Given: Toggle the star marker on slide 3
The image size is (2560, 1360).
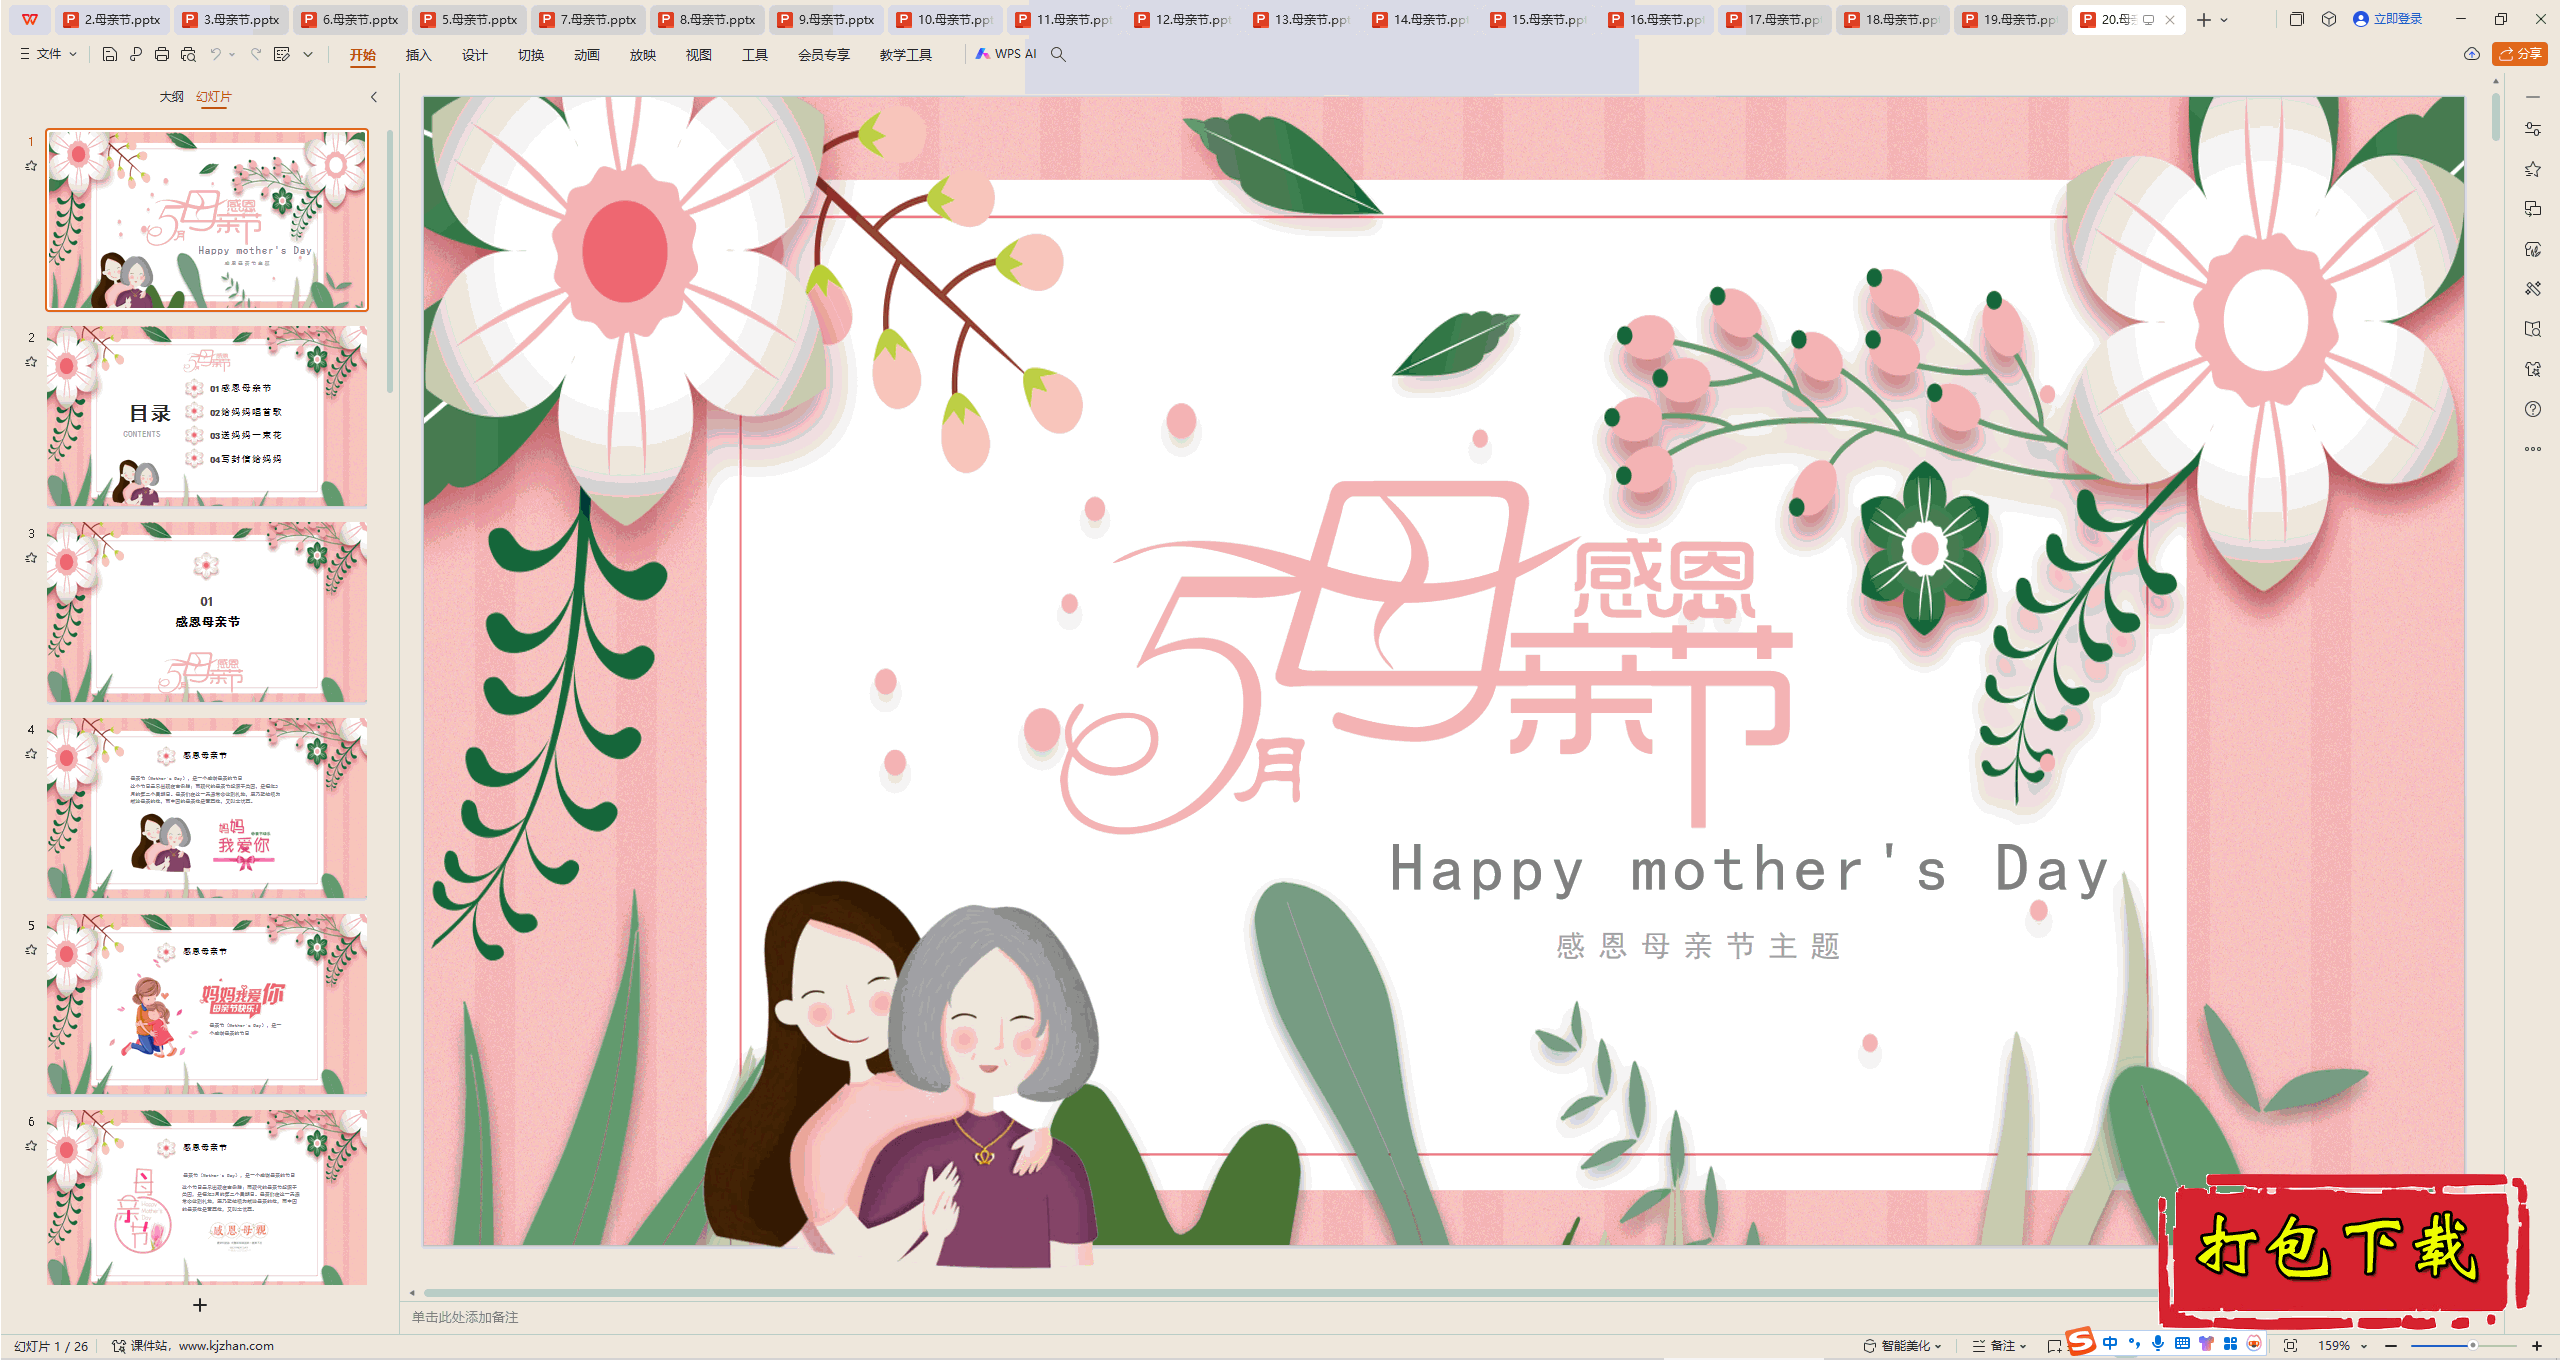Looking at the screenshot, I should point(31,558).
